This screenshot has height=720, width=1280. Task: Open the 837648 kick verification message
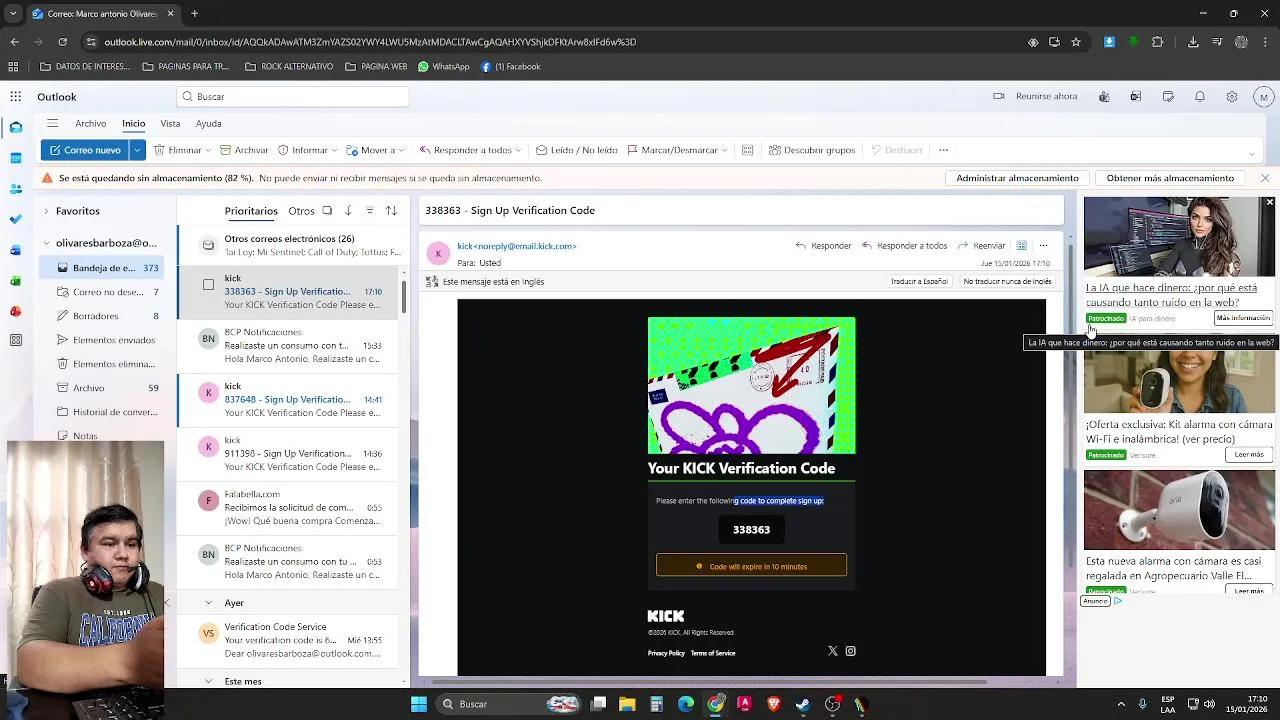click(x=288, y=399)
